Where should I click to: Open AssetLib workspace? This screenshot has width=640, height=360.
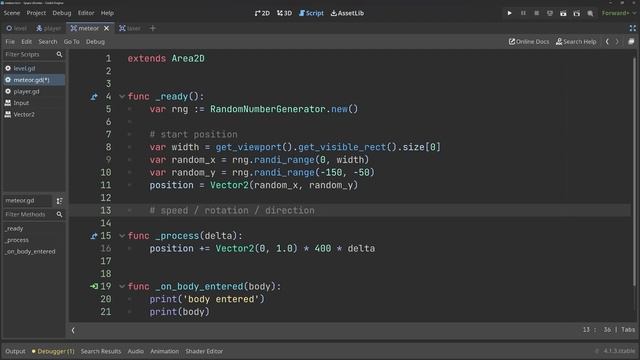[x=347, y=13]
